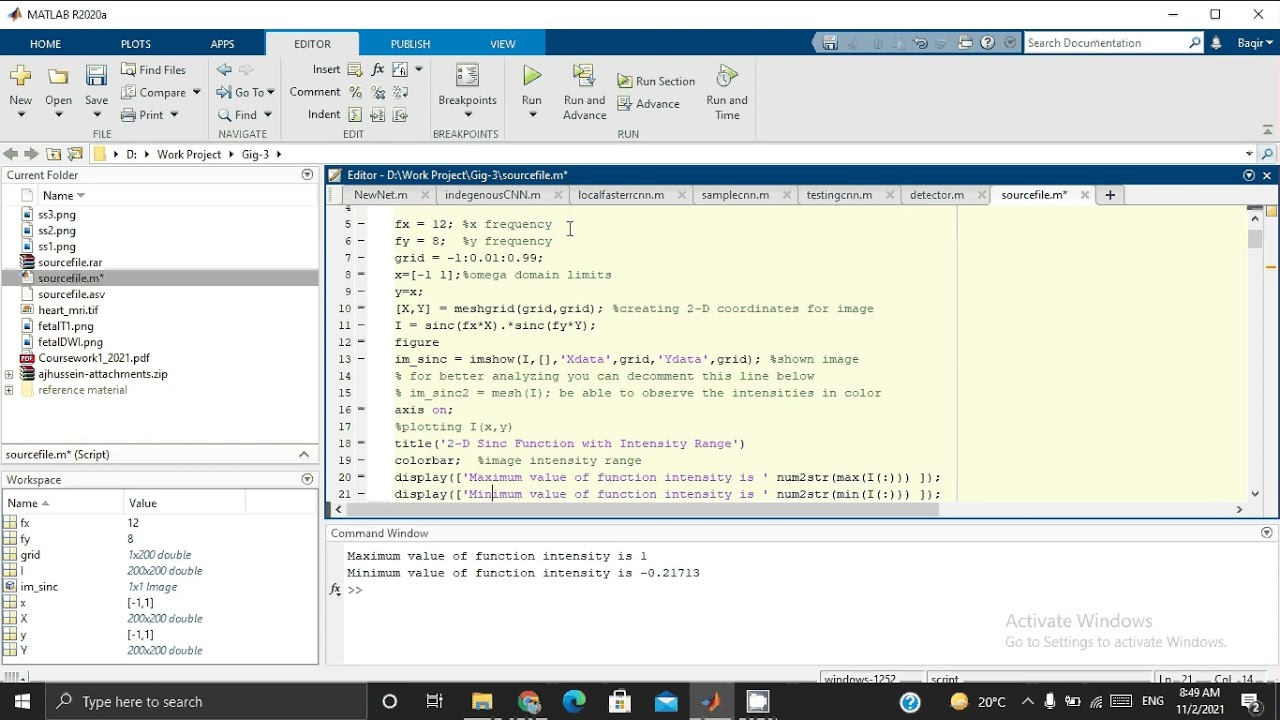Click the editor vertical scrollbar
1280x720 pixels.
point(1255,240)
